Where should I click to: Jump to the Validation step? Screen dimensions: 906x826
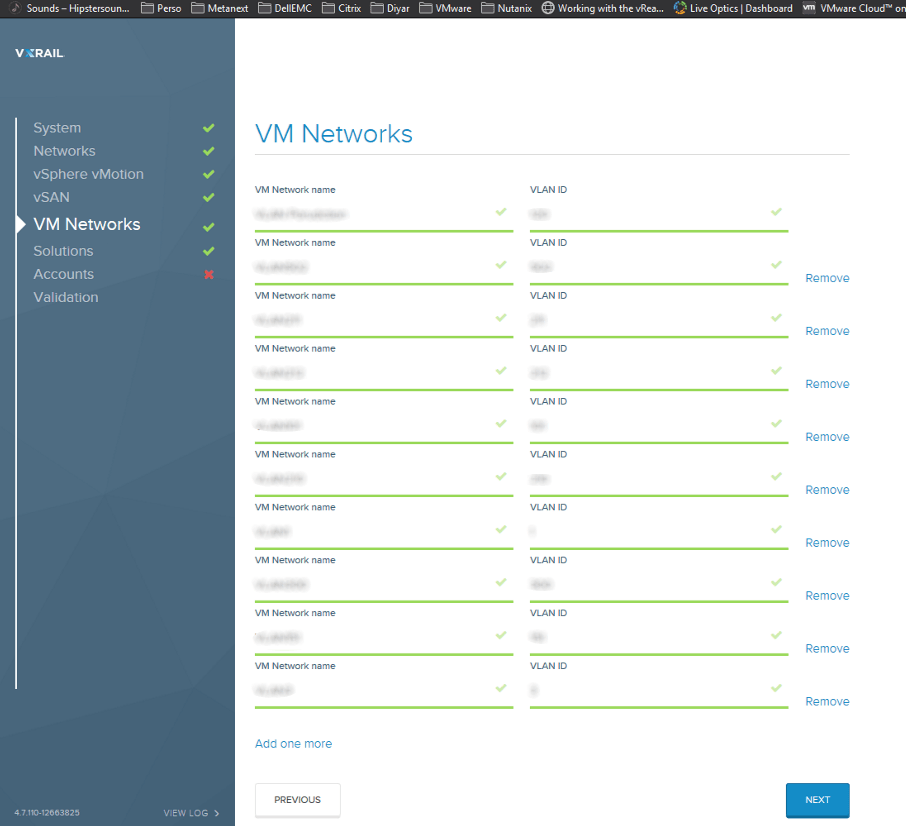click(x=66, y=297)
